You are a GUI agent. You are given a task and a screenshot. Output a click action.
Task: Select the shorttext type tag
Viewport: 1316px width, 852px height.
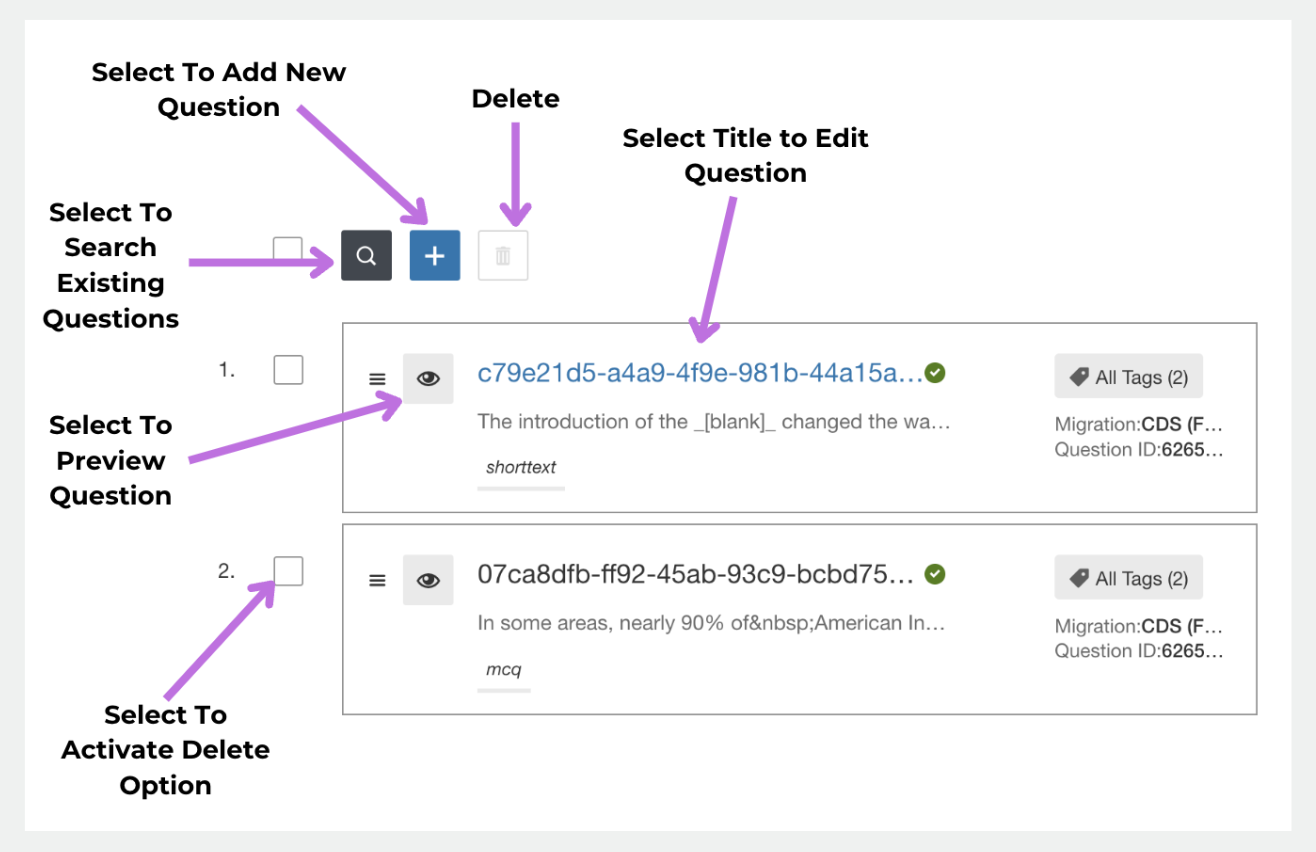point(521,467)
